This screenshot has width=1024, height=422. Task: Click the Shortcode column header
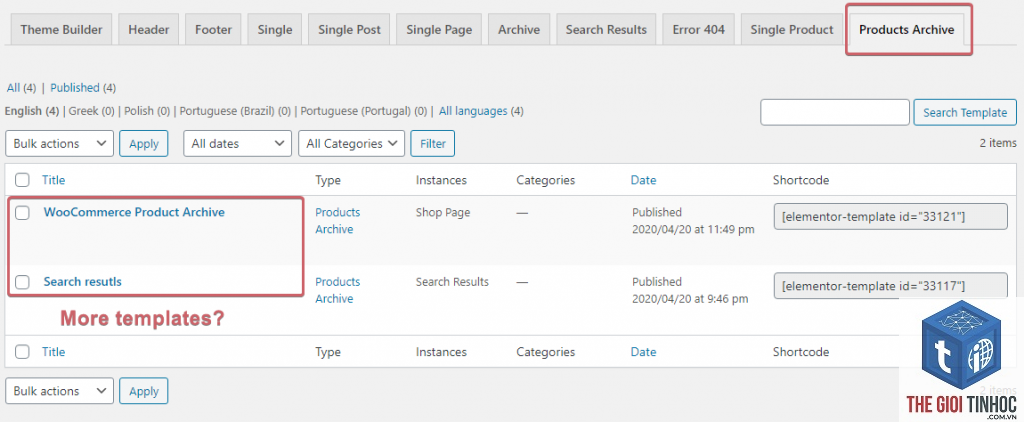(801, 180)
